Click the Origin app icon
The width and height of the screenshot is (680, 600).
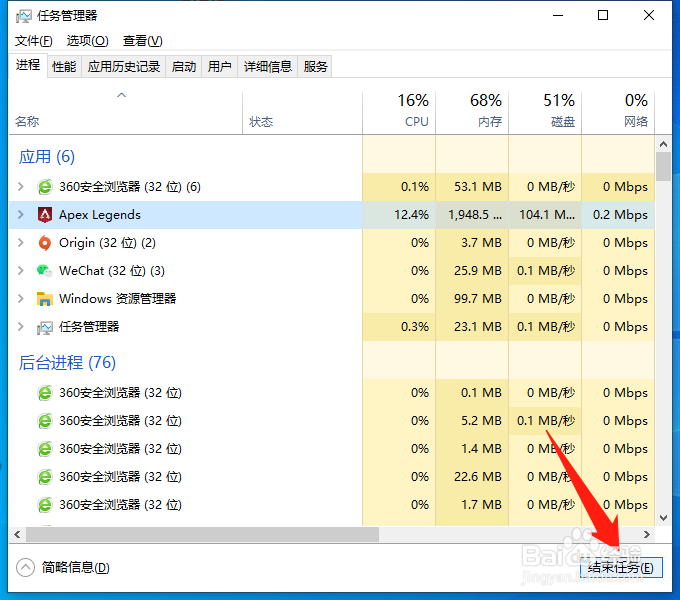[45, 243]
